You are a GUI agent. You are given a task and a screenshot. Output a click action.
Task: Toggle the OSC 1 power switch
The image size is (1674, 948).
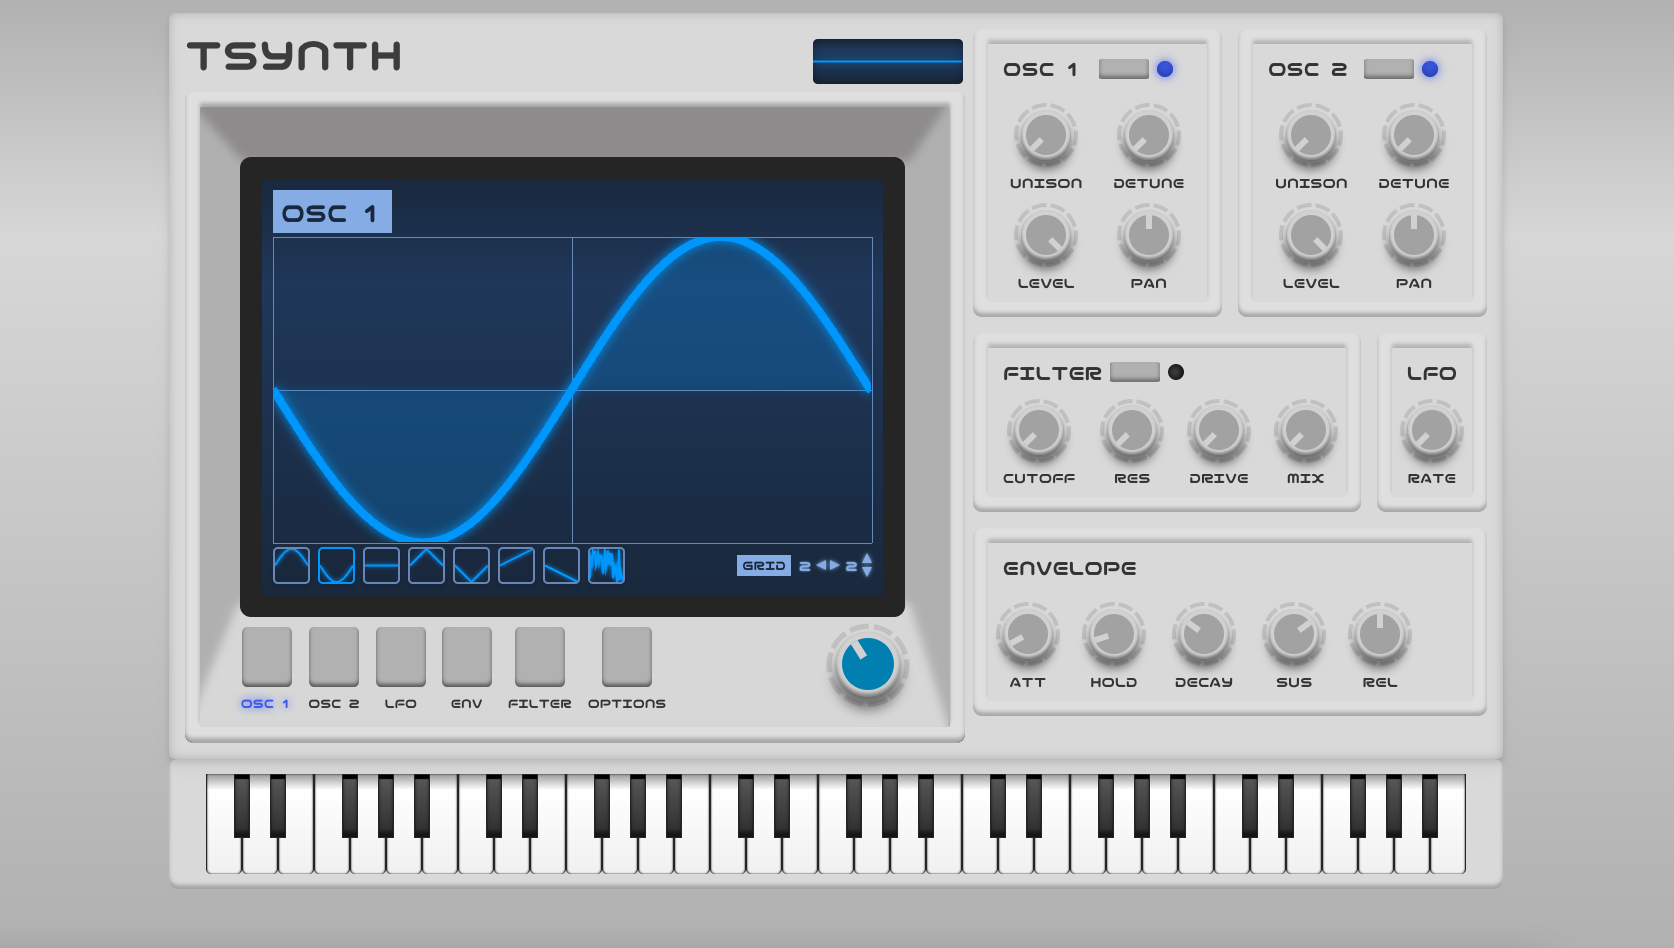click(x=1124, y=69)
